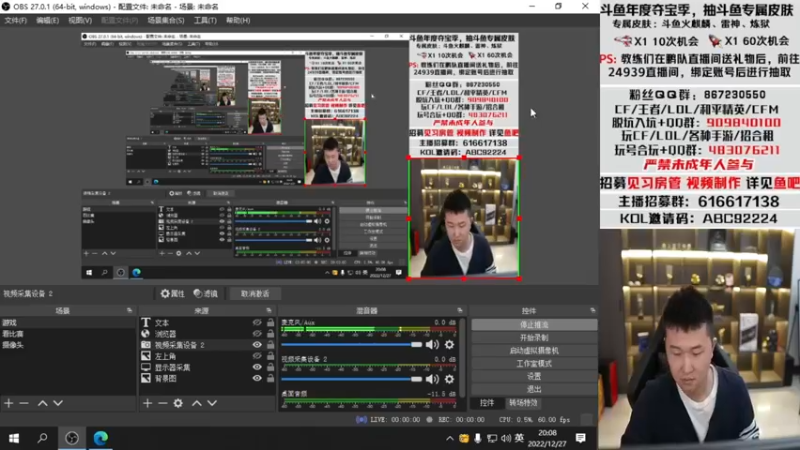800x450 pixels.
Task: Switch to the 控件 tab at the bottom
Action: 487,403
